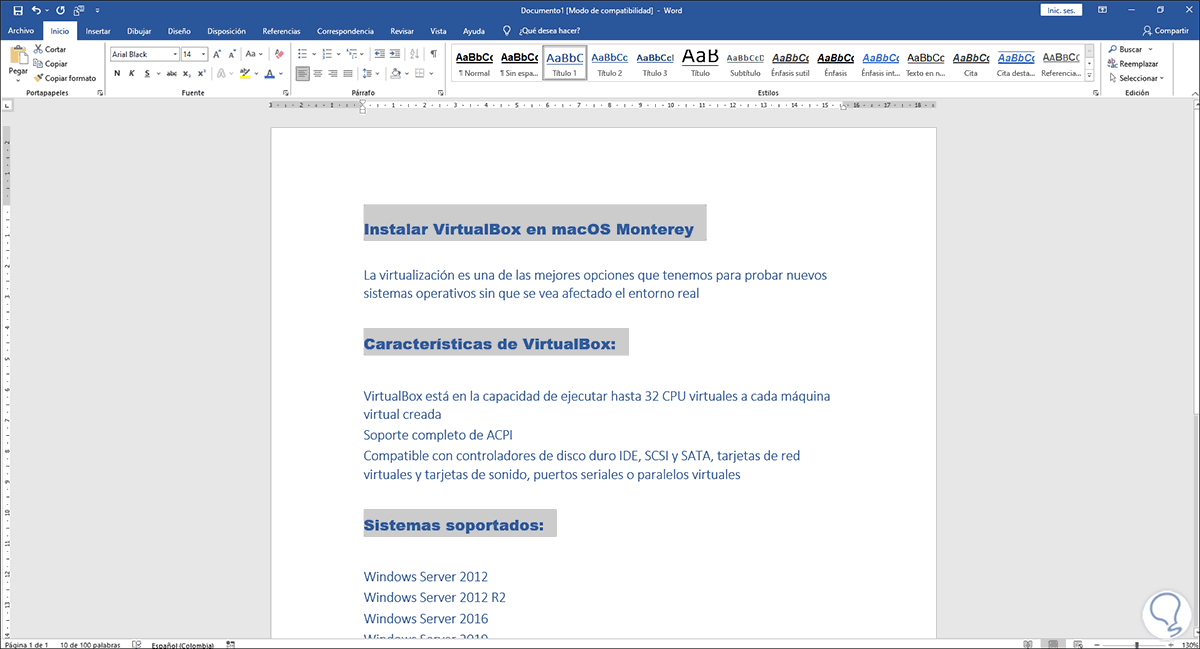Expand the Seleccionar dropdown
The image size is (1200, 649).
1160,78
